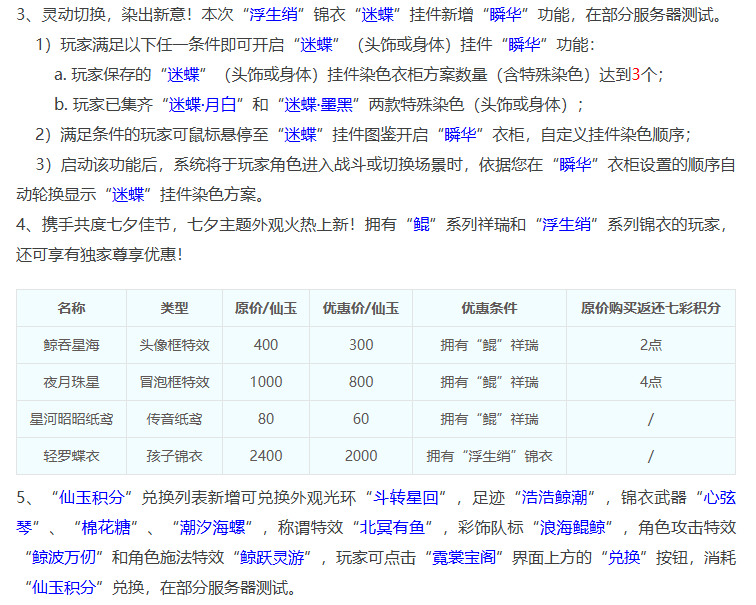Click original price 2400 for 轻罗蝶衣
The image size is (756, 605).
pyautogui.click(x=266, y=456)
